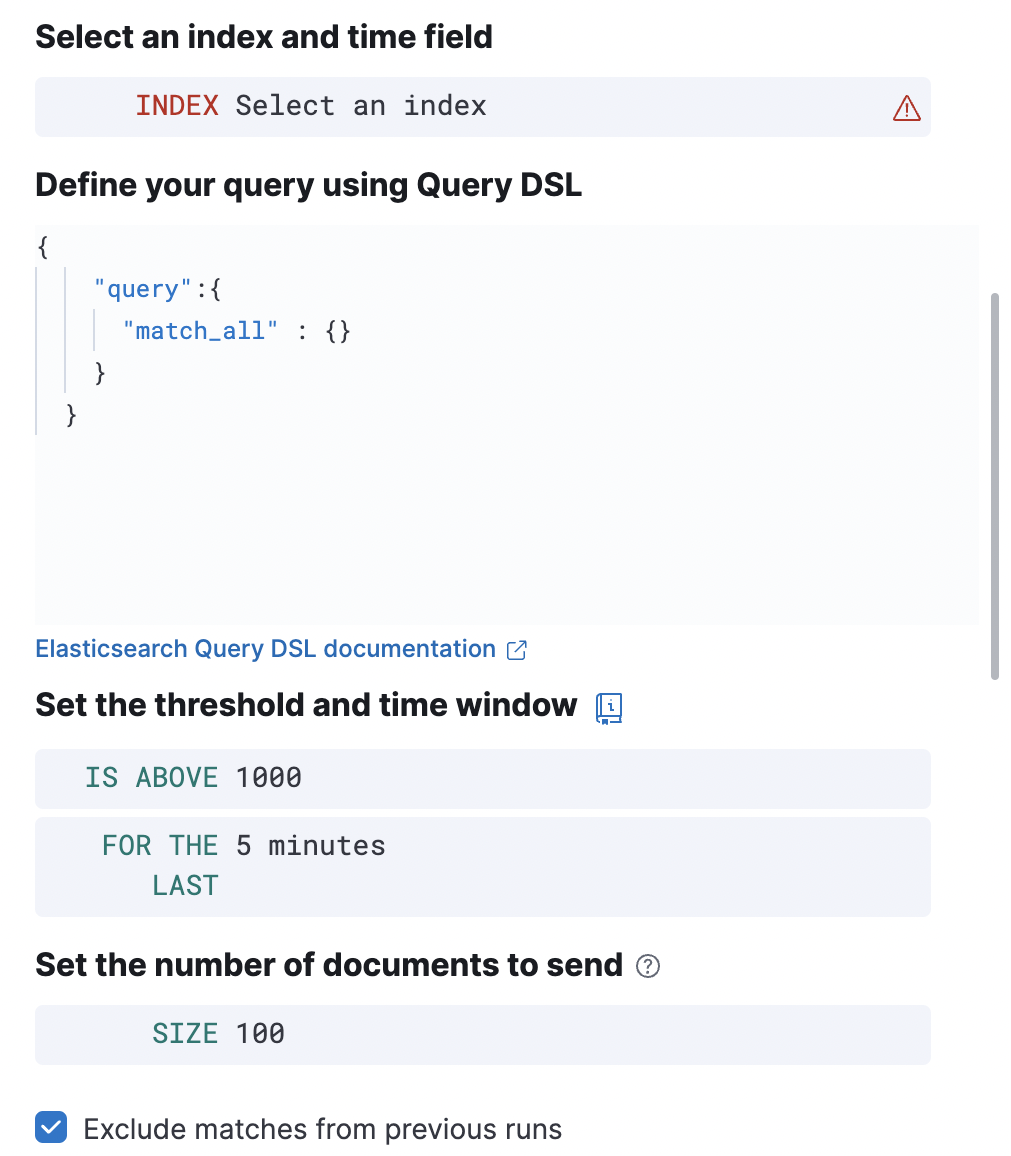
Task: Open Elasticsearch Query DSL documentation link
Action: pos(265,649)
